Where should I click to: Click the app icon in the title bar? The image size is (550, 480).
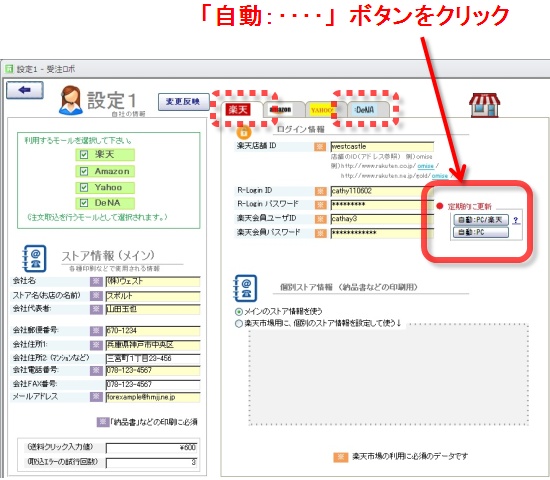[x=9, y=69]
